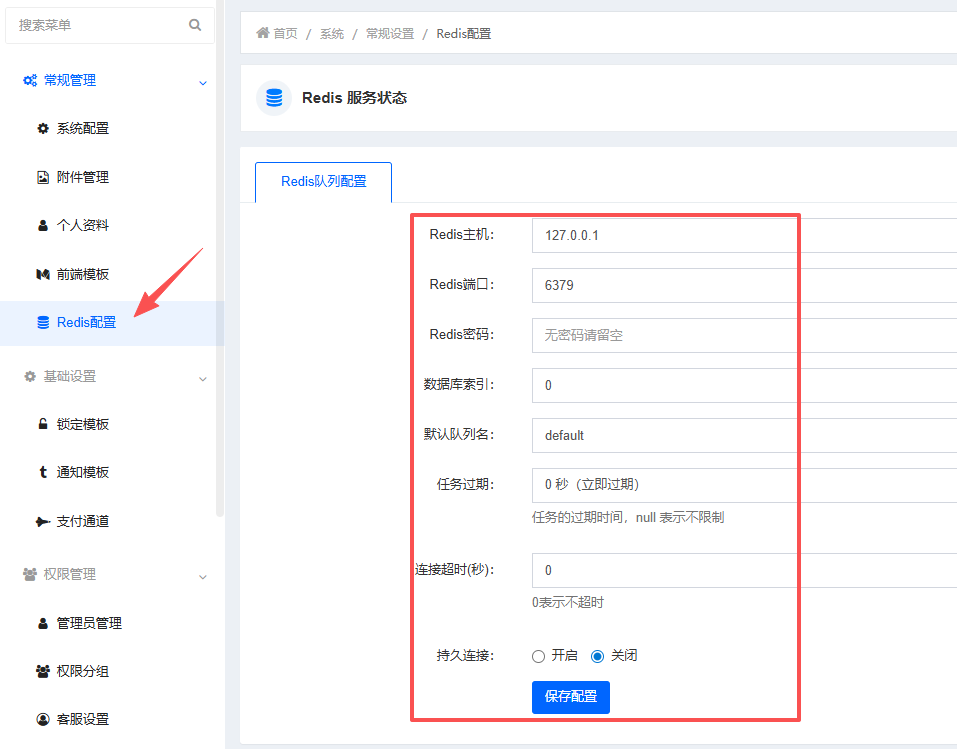Click the gears icon beside 常规管理
The image size is (957, 749).
[29, 81]
